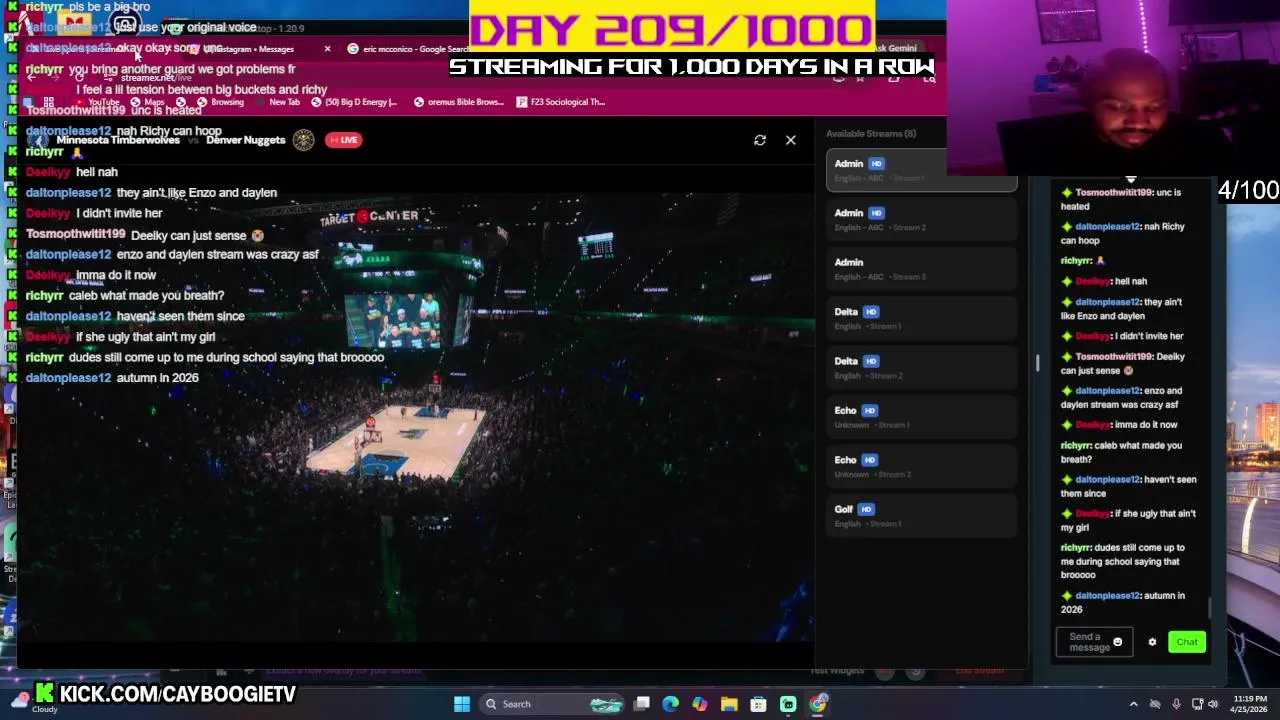Screen dimensions: 1280x720
Task: Open the Browsing bookmark
Action: point(220,102)
